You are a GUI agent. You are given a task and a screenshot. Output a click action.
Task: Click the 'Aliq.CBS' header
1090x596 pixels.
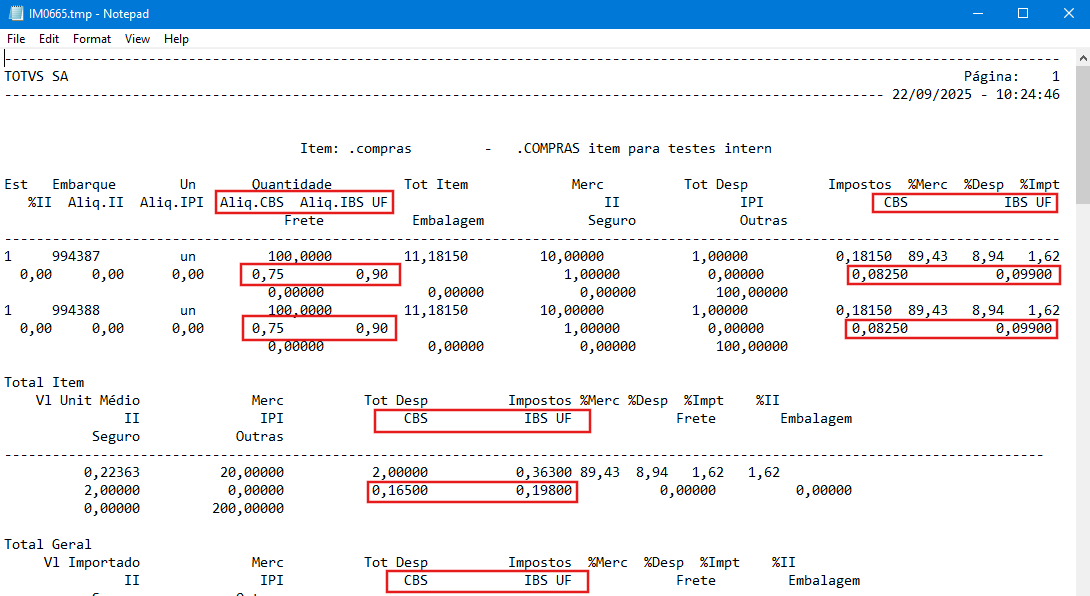(252, 202)
